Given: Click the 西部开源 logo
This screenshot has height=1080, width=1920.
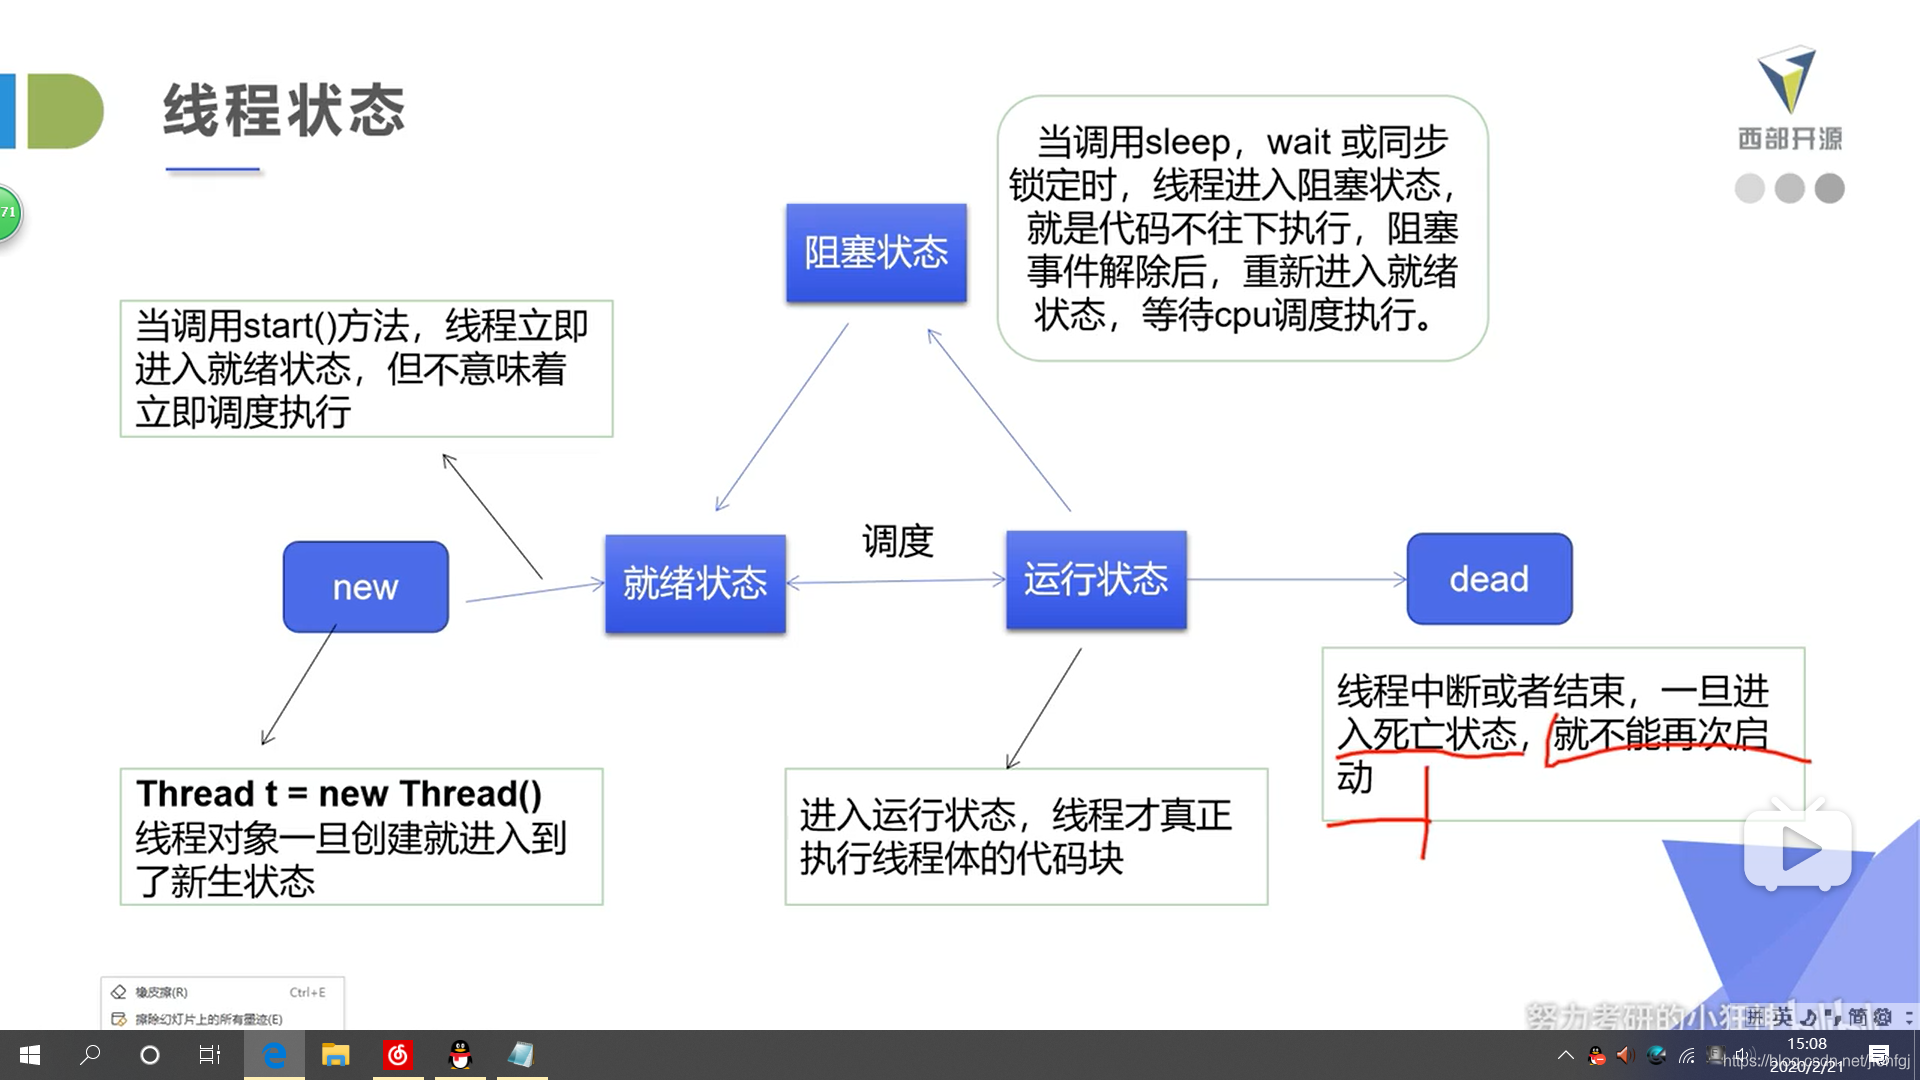Looking at the screenshot, I should coord(1789,98).
